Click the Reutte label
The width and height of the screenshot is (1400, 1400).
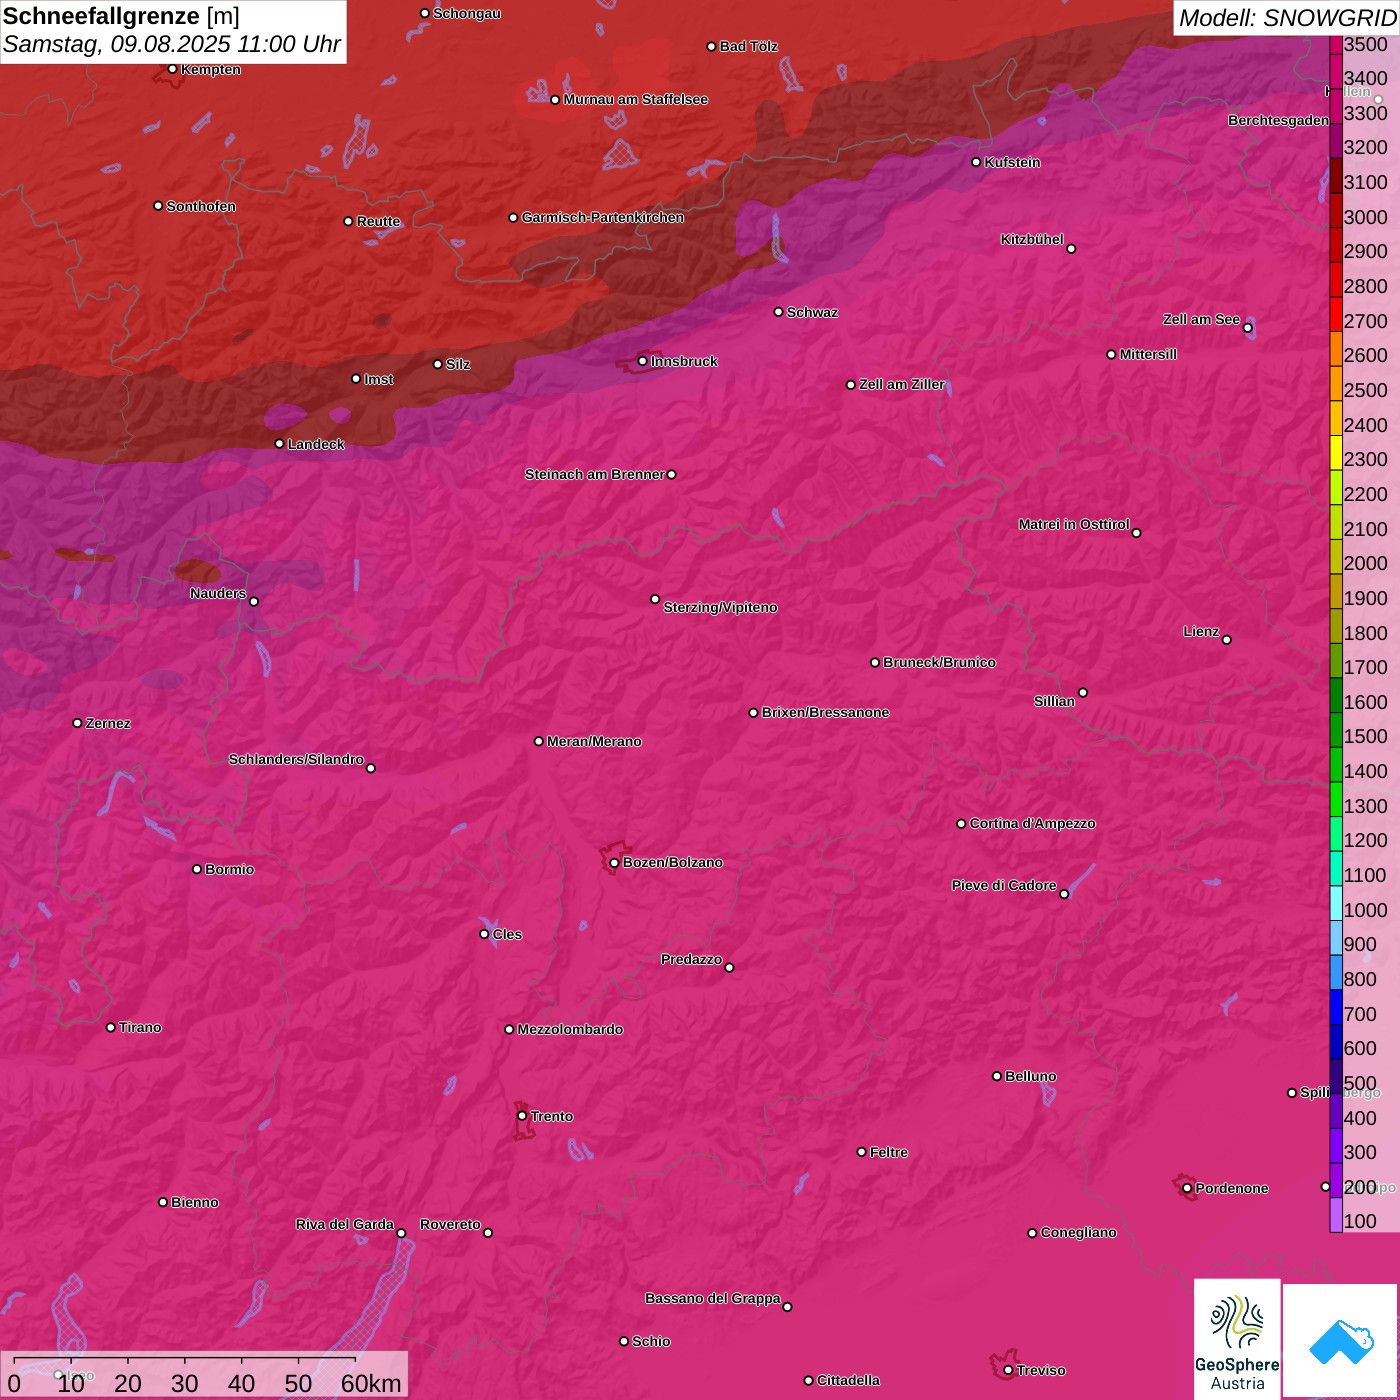pyautogui.click(x=378, y=221)
